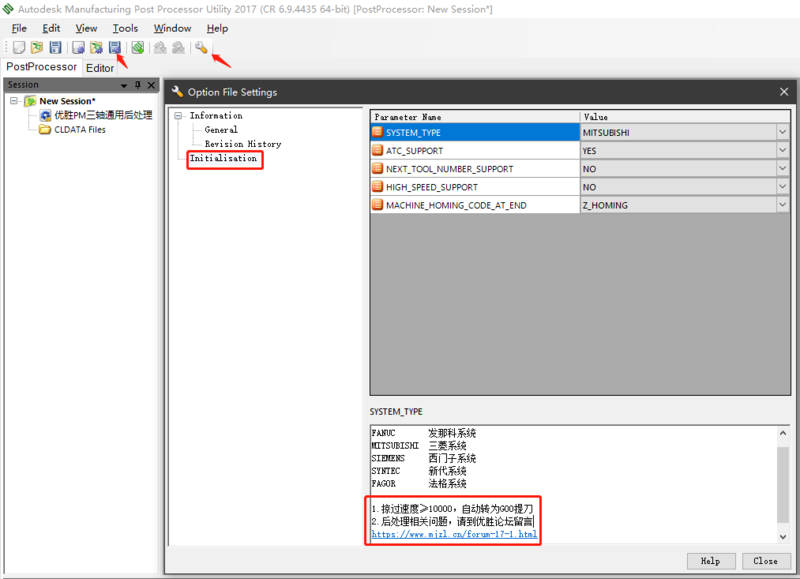Click the NEXT_TOOL_NUMBER_SUPPORT name cell
800x579 pixels.
475,168
